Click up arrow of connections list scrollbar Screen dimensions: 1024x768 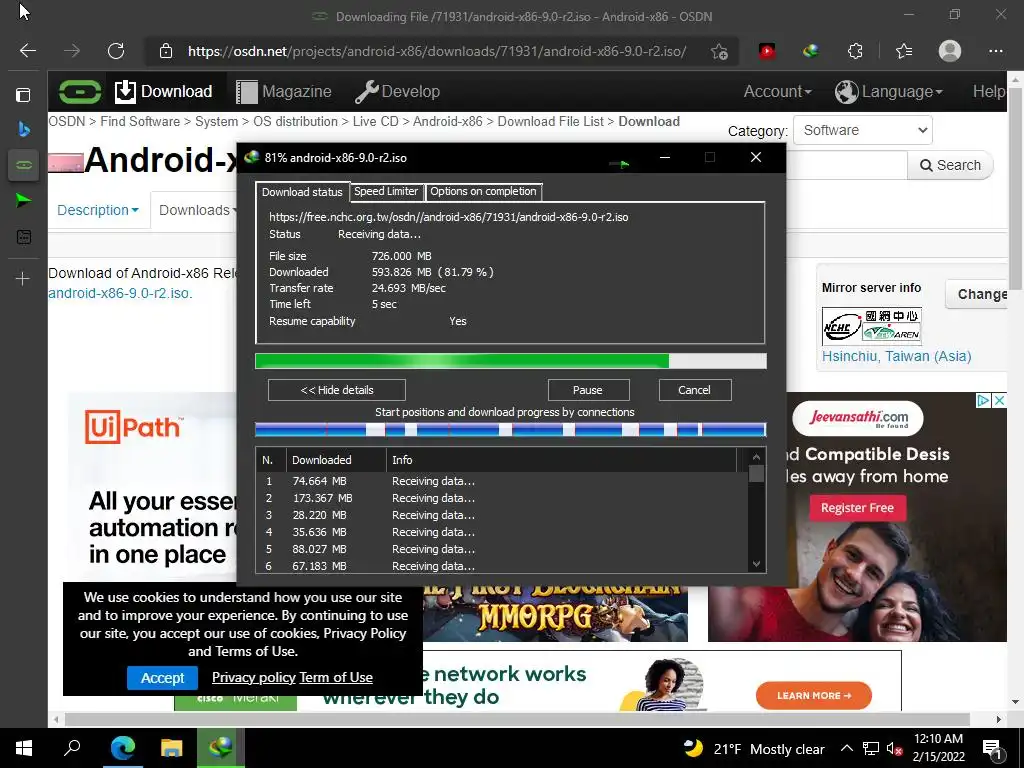(x=756, y=457)
